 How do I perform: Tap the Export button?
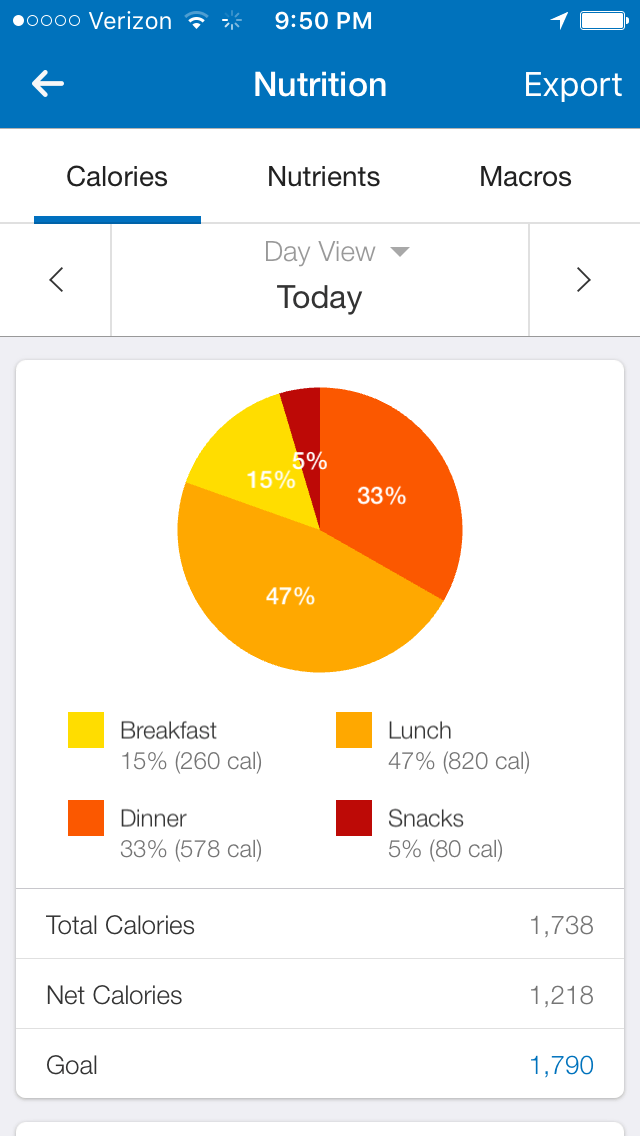tap(573, 85)
